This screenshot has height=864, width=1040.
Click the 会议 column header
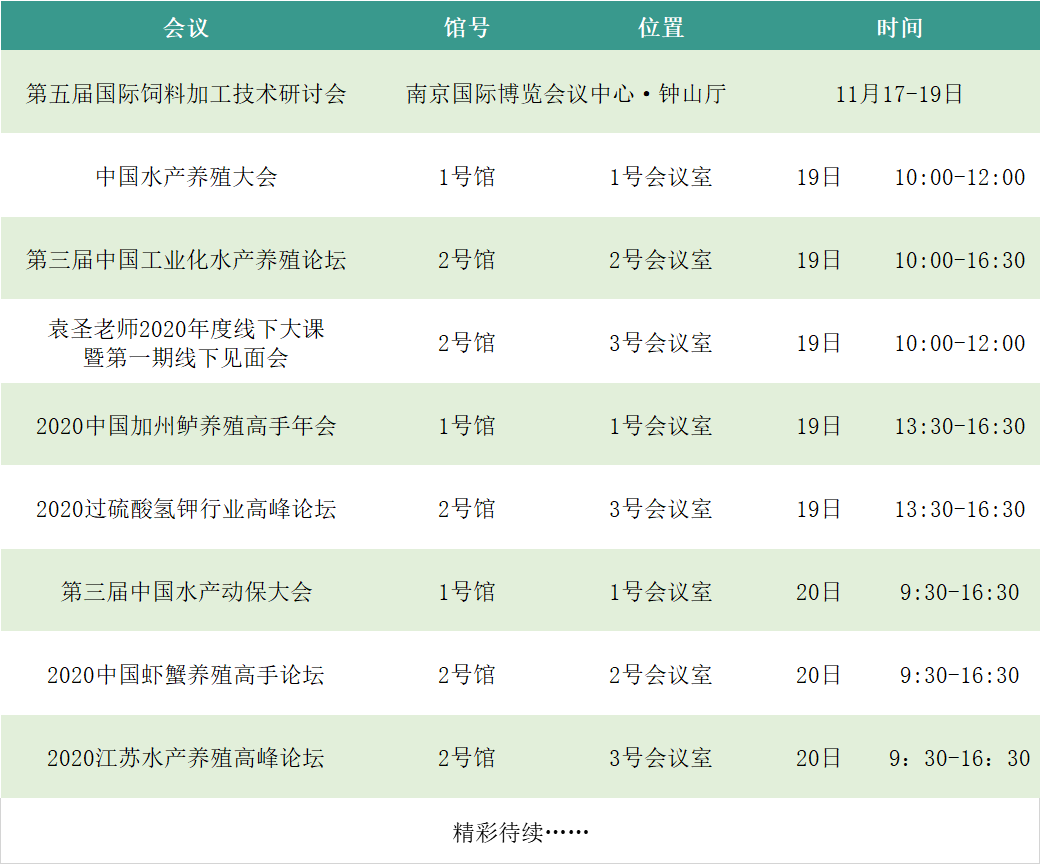point(186,28)
